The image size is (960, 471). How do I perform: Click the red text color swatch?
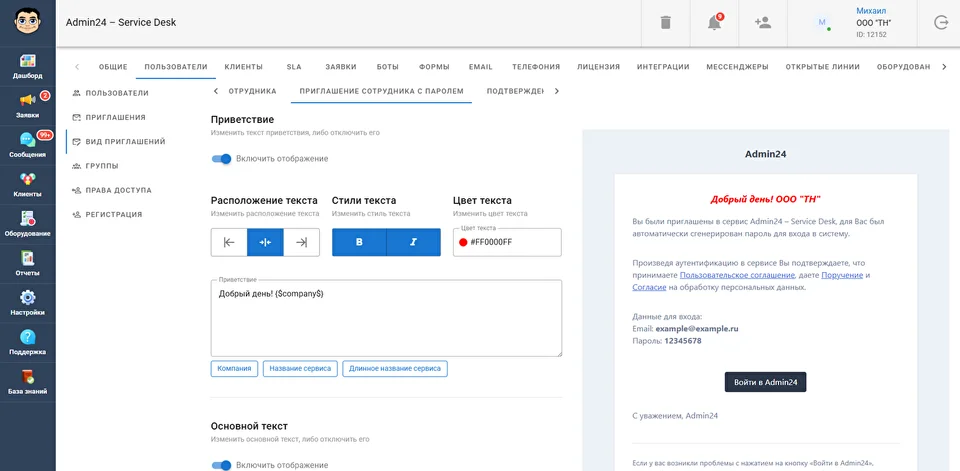pyautogui.click(x=463, y=242)
